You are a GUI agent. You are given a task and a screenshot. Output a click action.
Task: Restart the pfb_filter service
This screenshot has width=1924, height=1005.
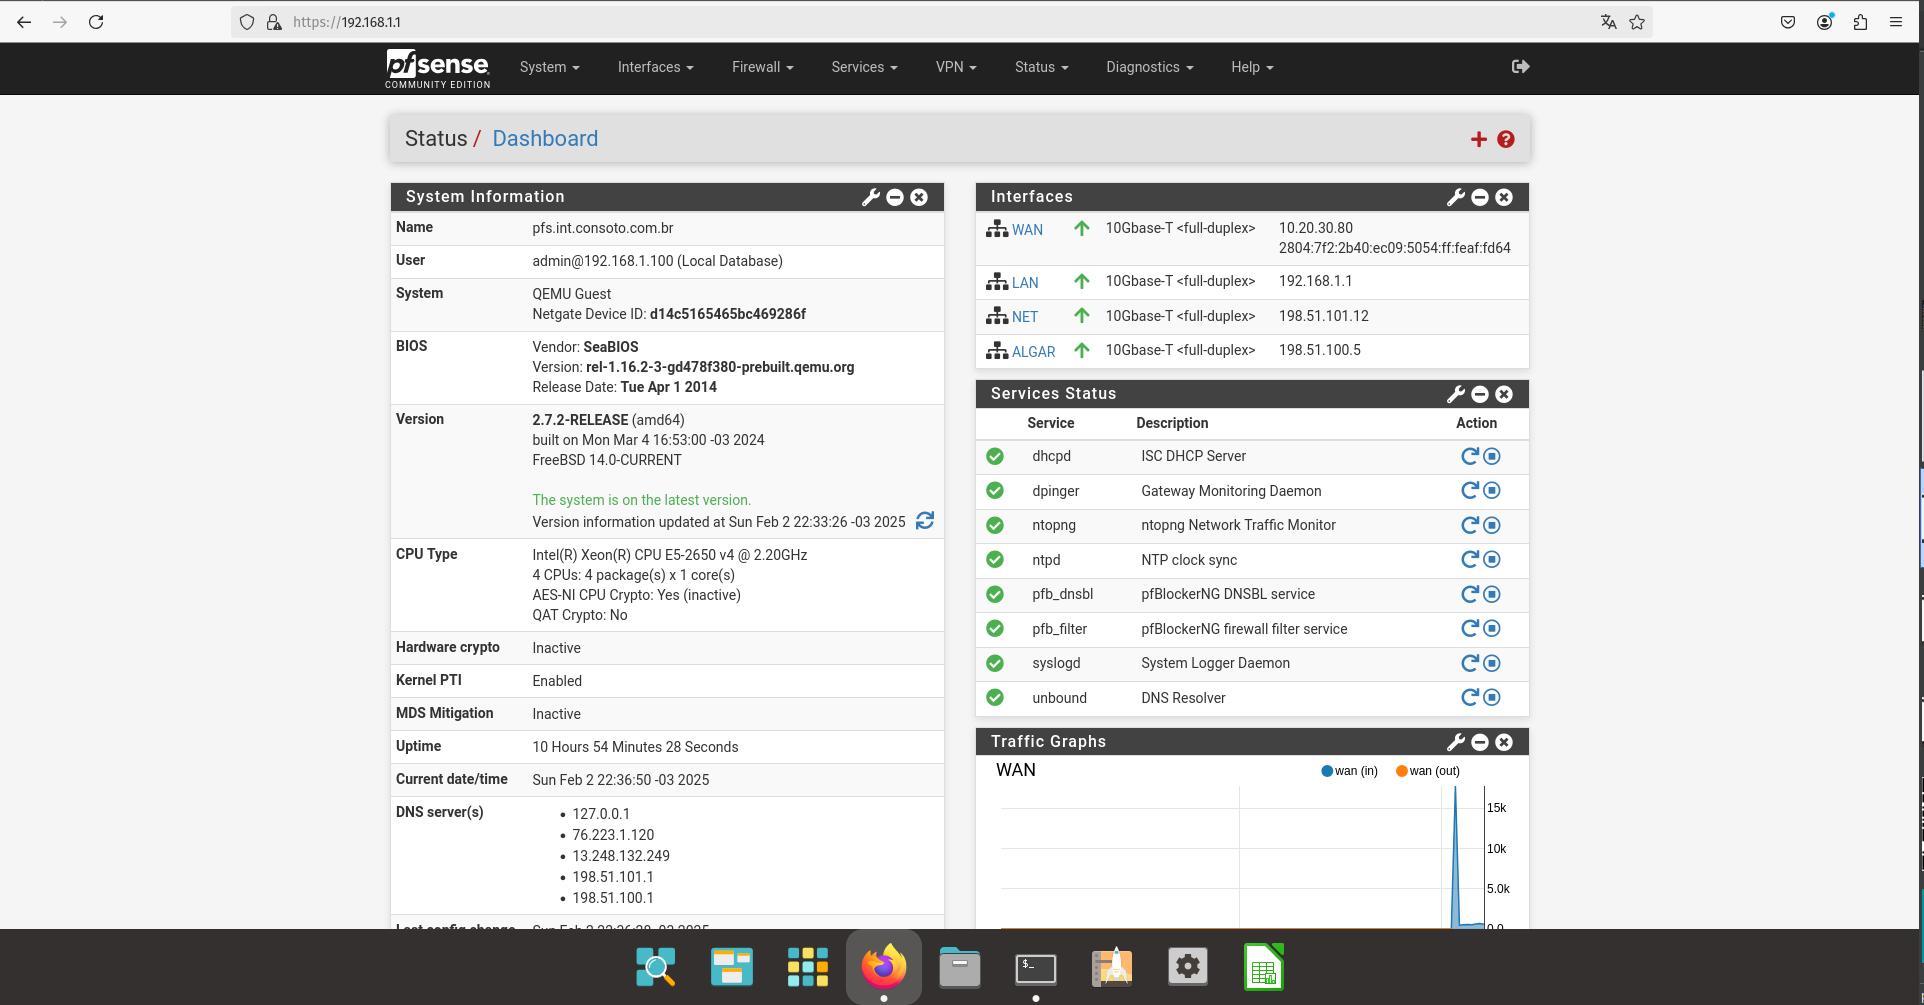1469,628
